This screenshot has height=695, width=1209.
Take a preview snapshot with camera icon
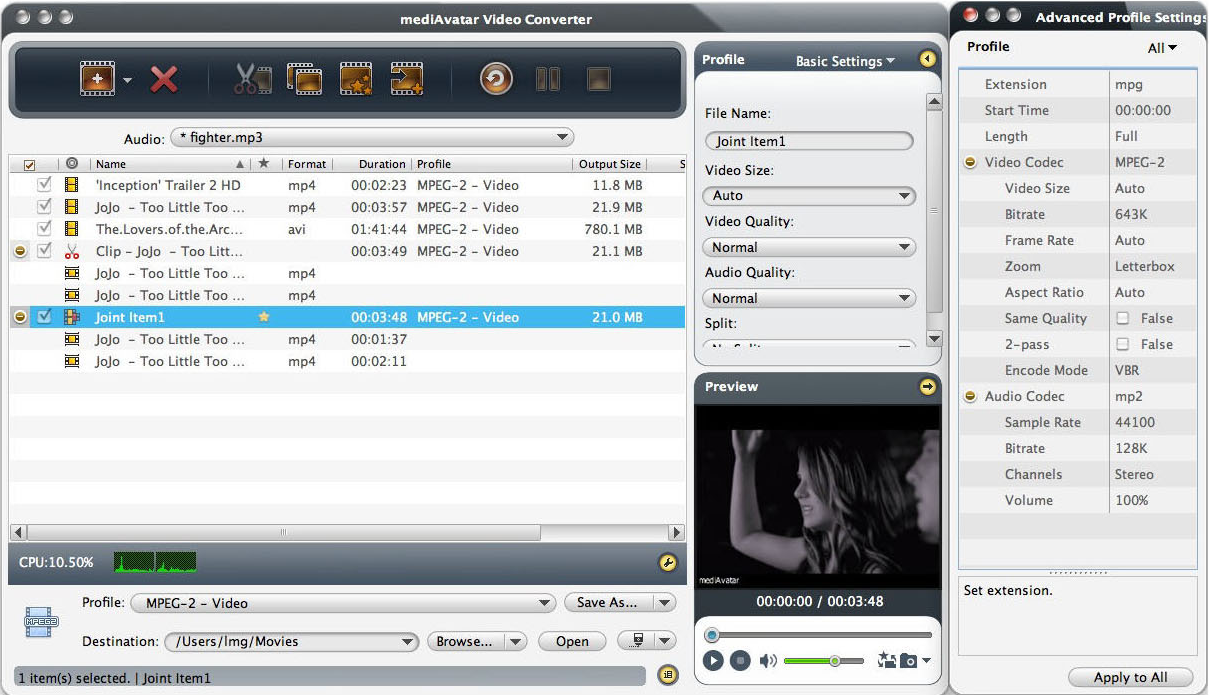pyautogui.click(x=909, y=660)
